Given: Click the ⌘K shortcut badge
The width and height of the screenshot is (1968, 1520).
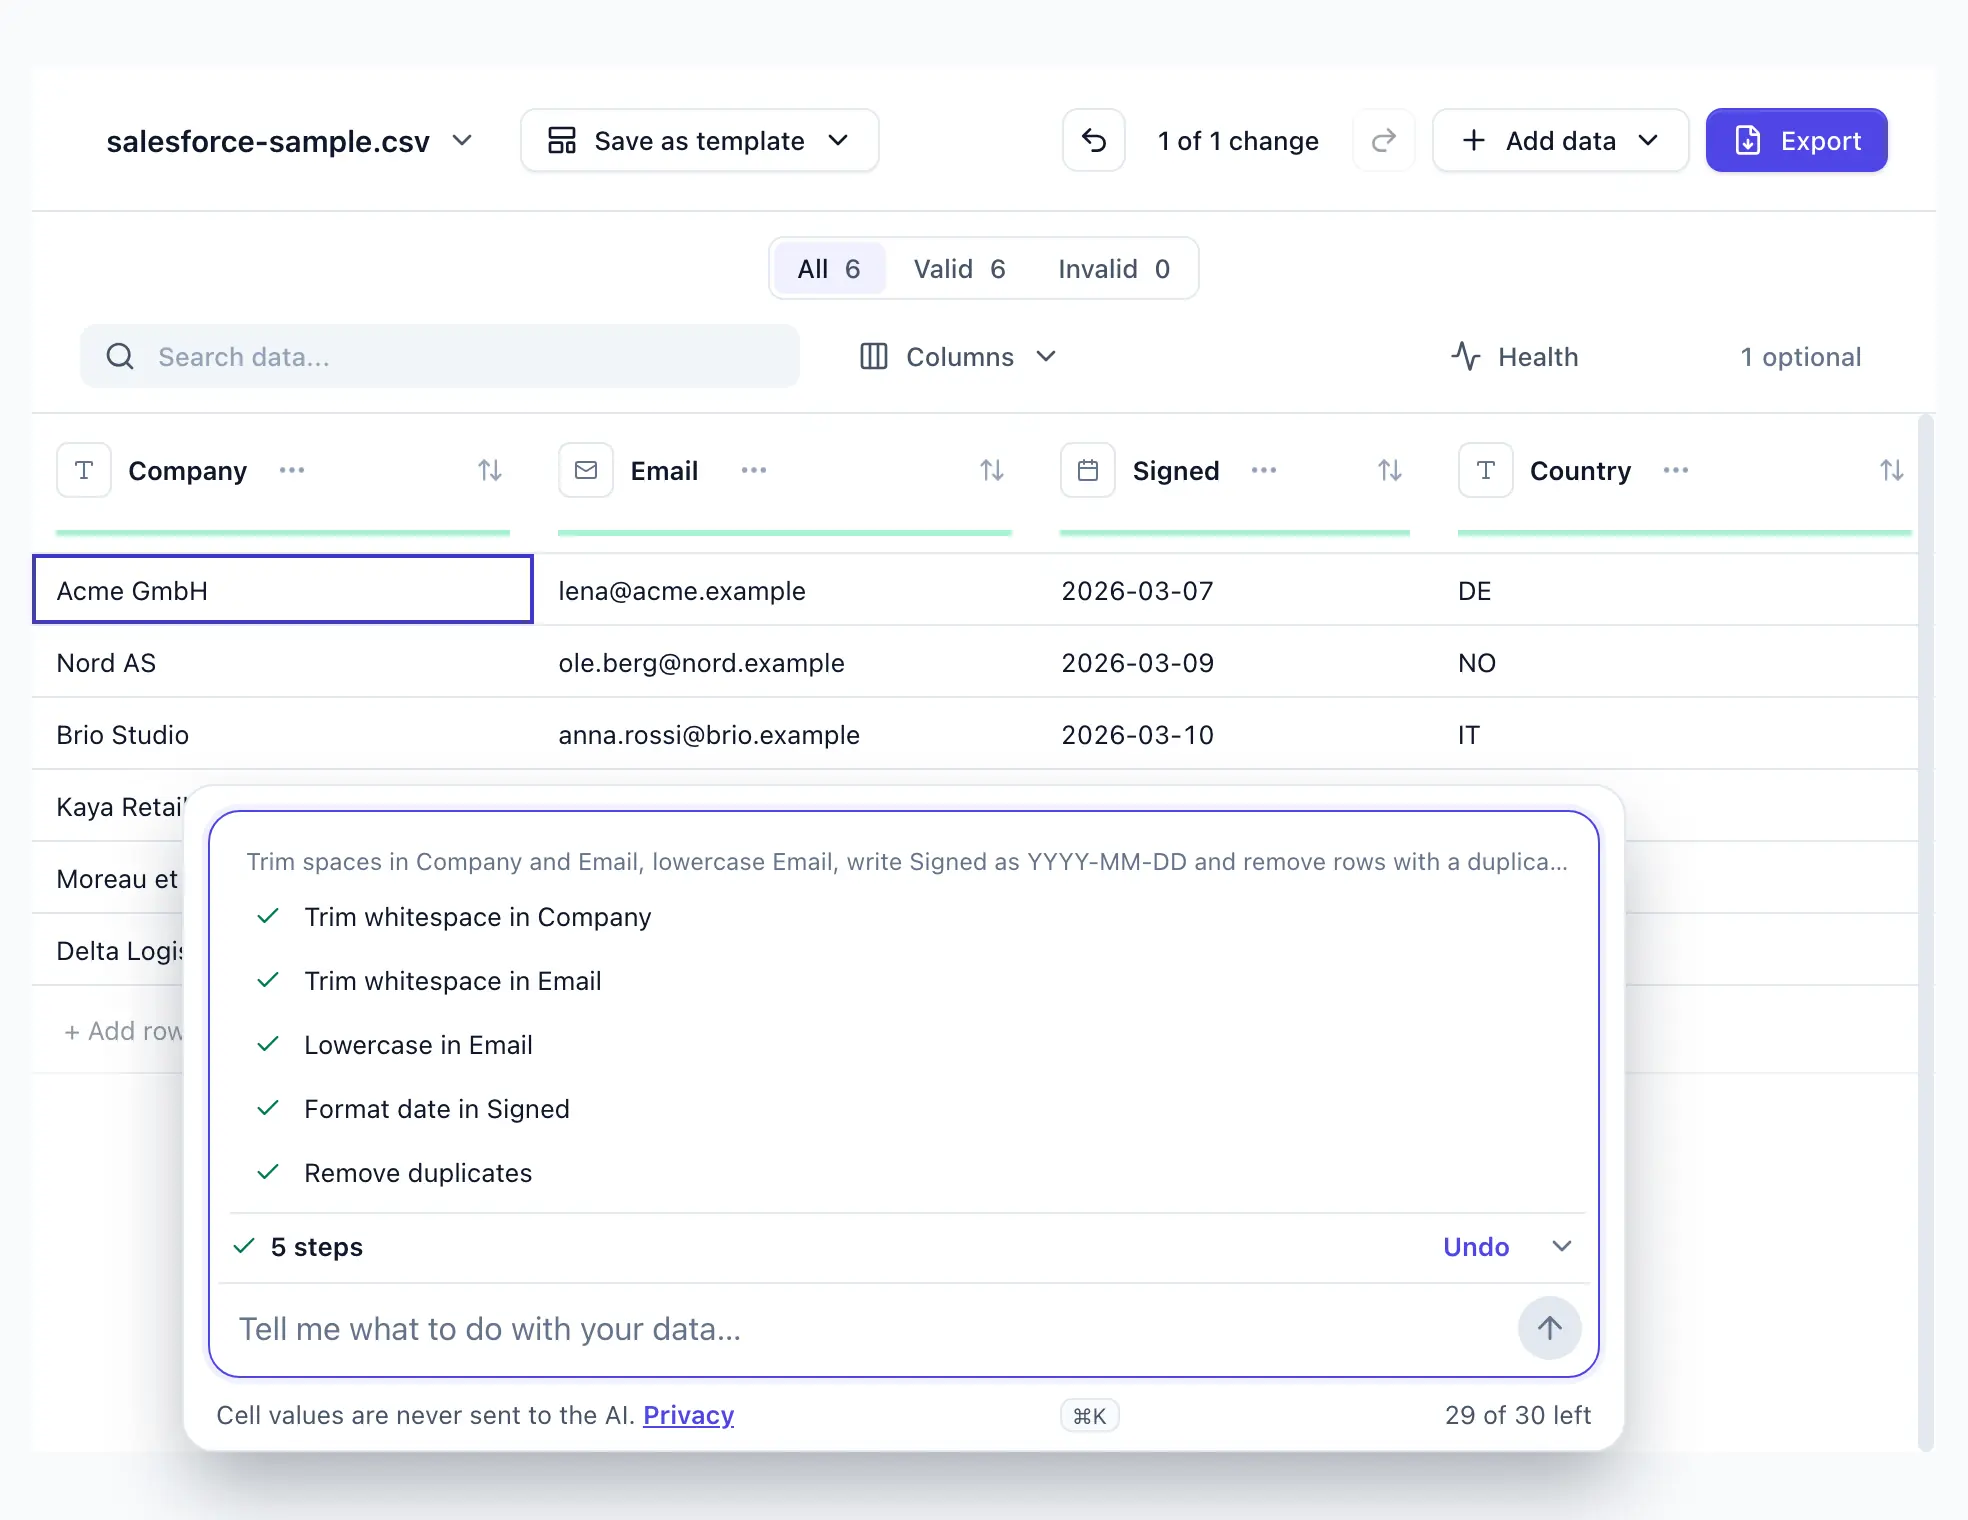Looking at the screenshot, I should [x=1090, y=1416].
